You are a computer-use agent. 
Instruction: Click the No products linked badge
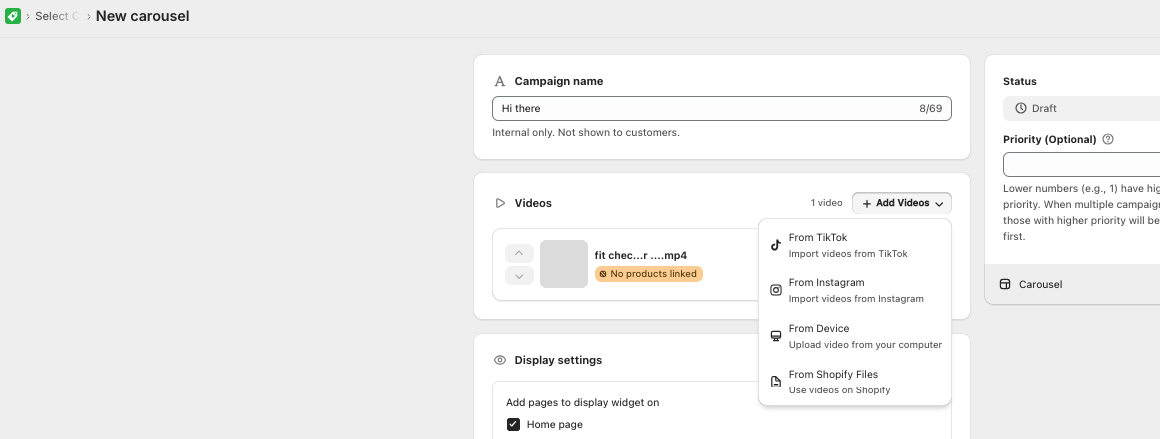[649, 274]
